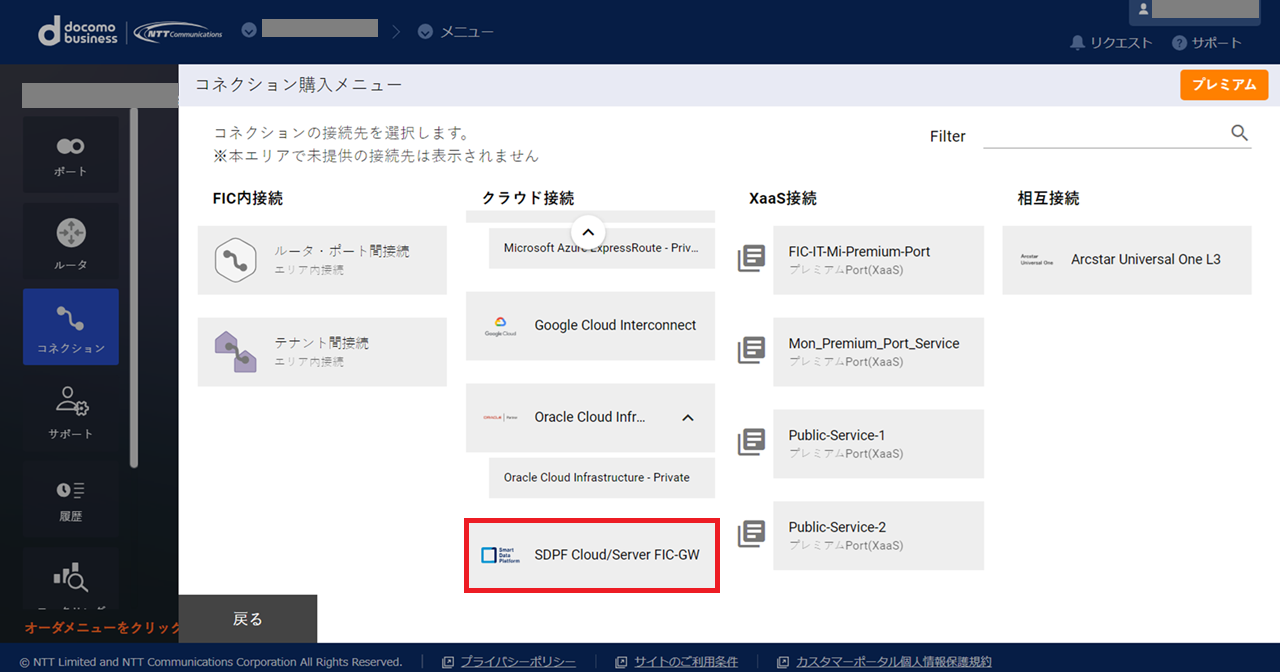Open the サポート sidebar item
The width and height of the screenshot is (1280, 672).
(70, 412)
